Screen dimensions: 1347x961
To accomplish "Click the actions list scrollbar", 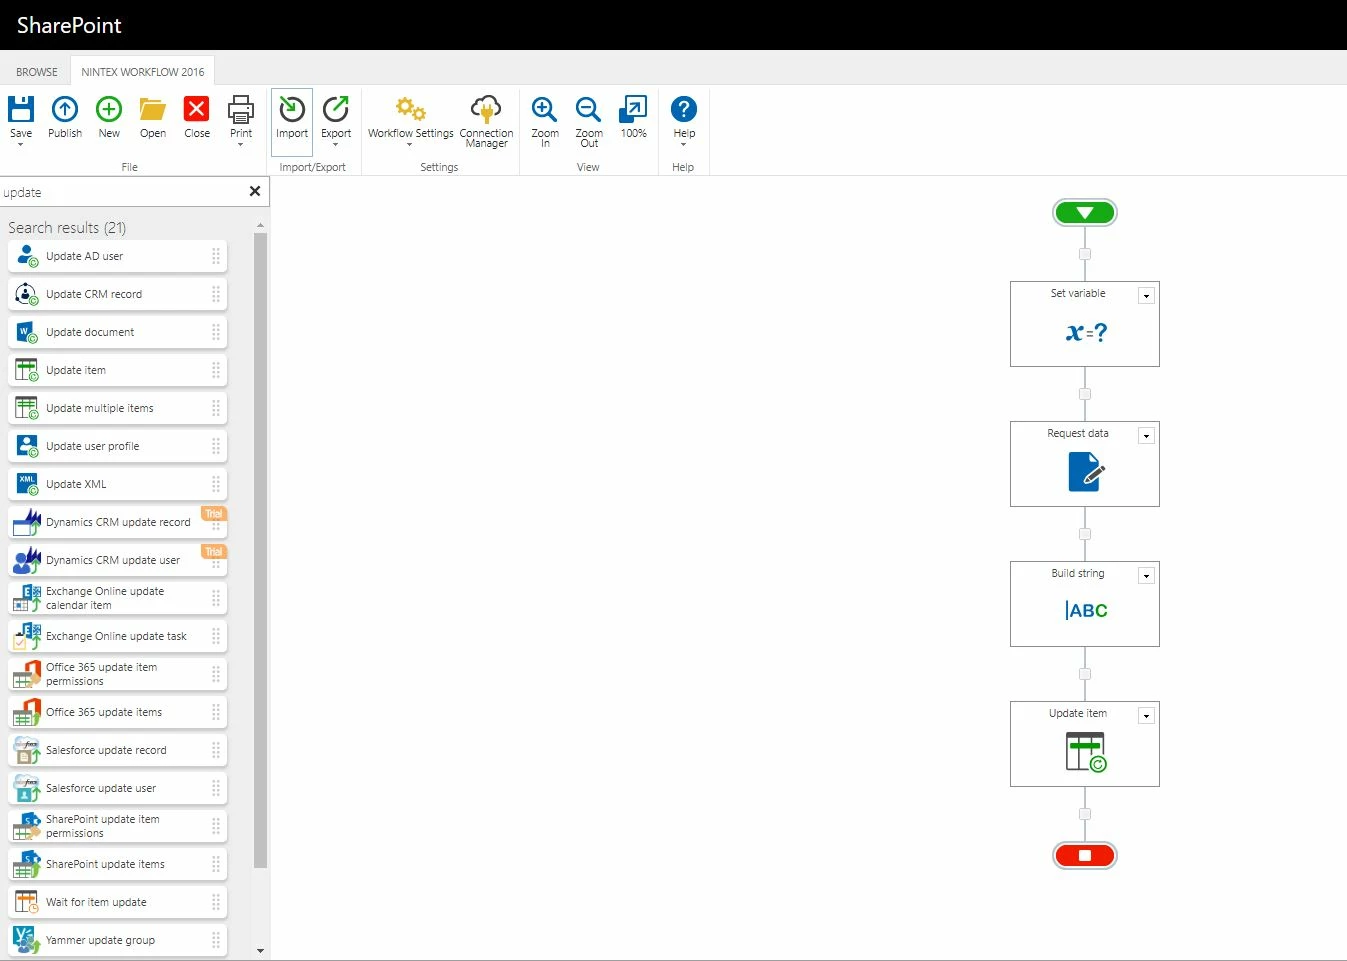I will pos(261,550).
